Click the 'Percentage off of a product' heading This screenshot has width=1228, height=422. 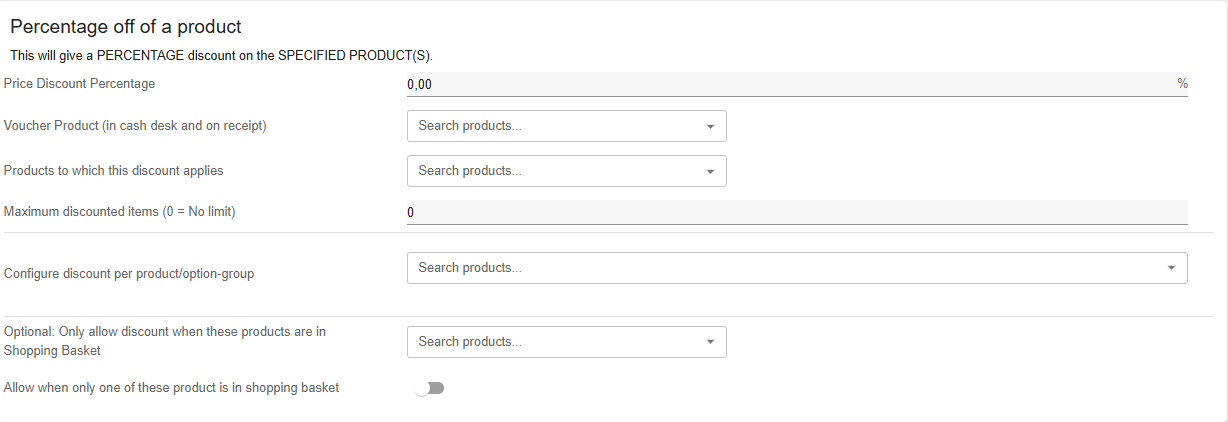tap(126, 27)
